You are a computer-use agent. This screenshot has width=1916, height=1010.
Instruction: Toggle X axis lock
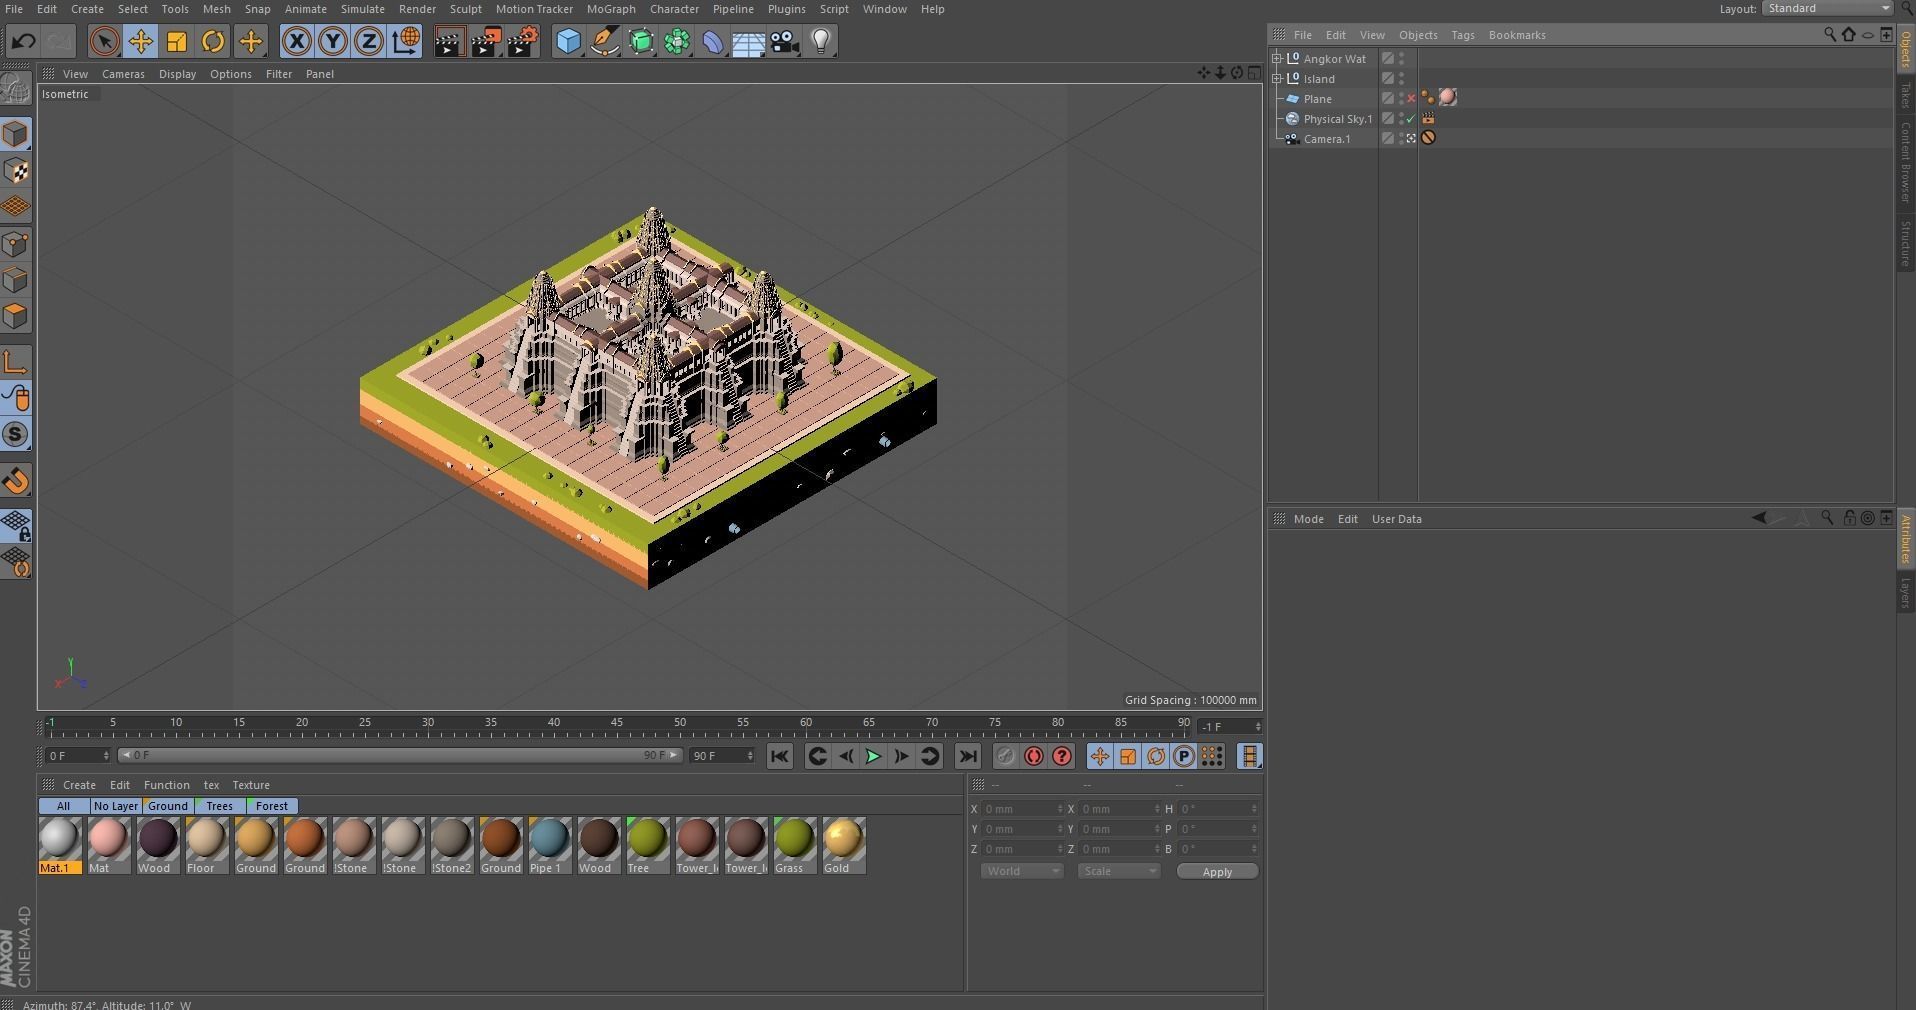pos(296,41)
